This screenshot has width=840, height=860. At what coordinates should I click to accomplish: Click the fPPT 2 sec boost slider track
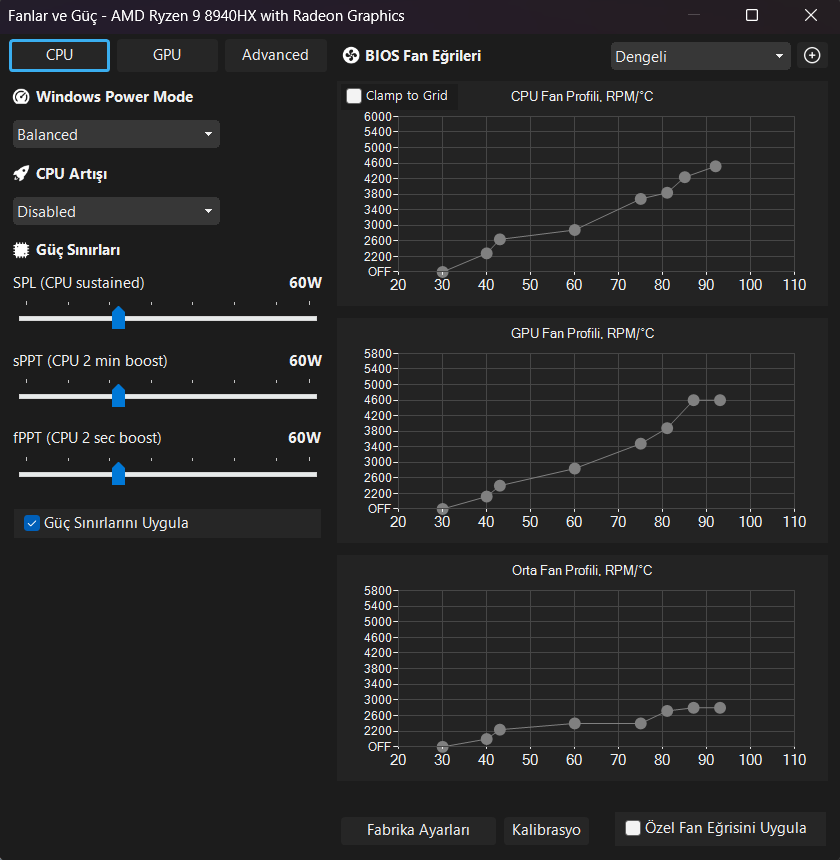[168, 474]
